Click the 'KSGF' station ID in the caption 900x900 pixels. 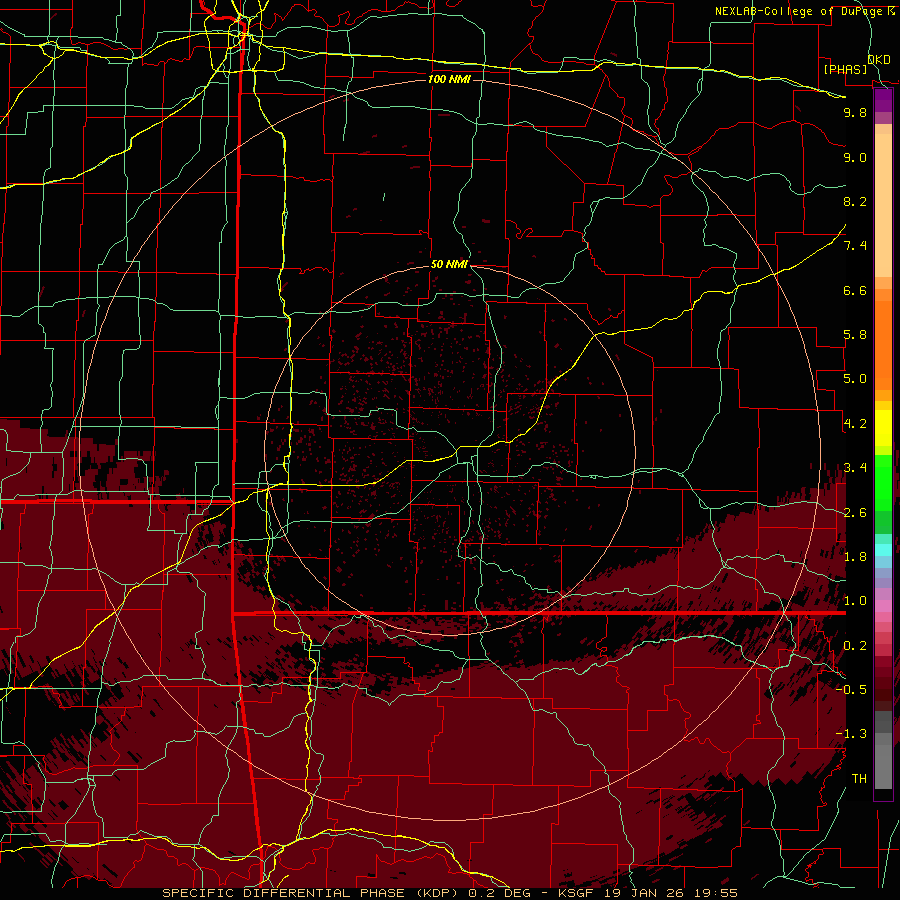pyautogui.click(x=576, y=893)
